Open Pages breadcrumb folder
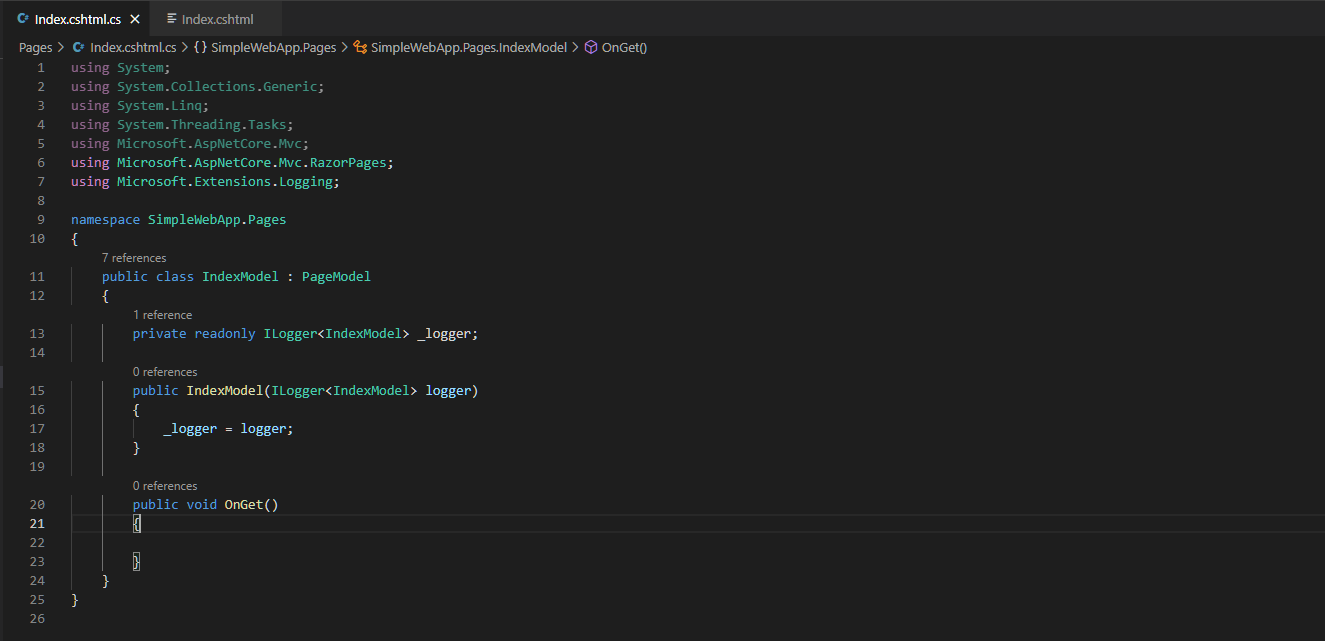1325x641 pixels. (x=35, y=47)
